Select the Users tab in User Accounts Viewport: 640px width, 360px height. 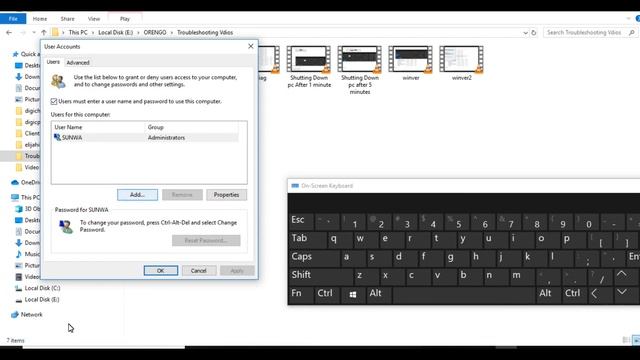pos(53,62)
